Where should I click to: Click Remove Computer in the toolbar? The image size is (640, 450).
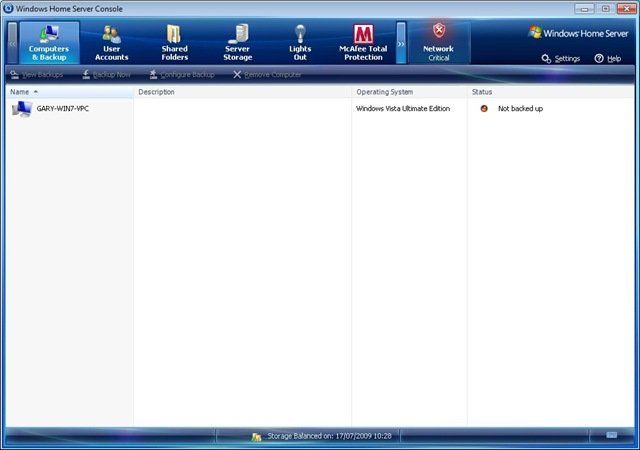coord(267,75)
